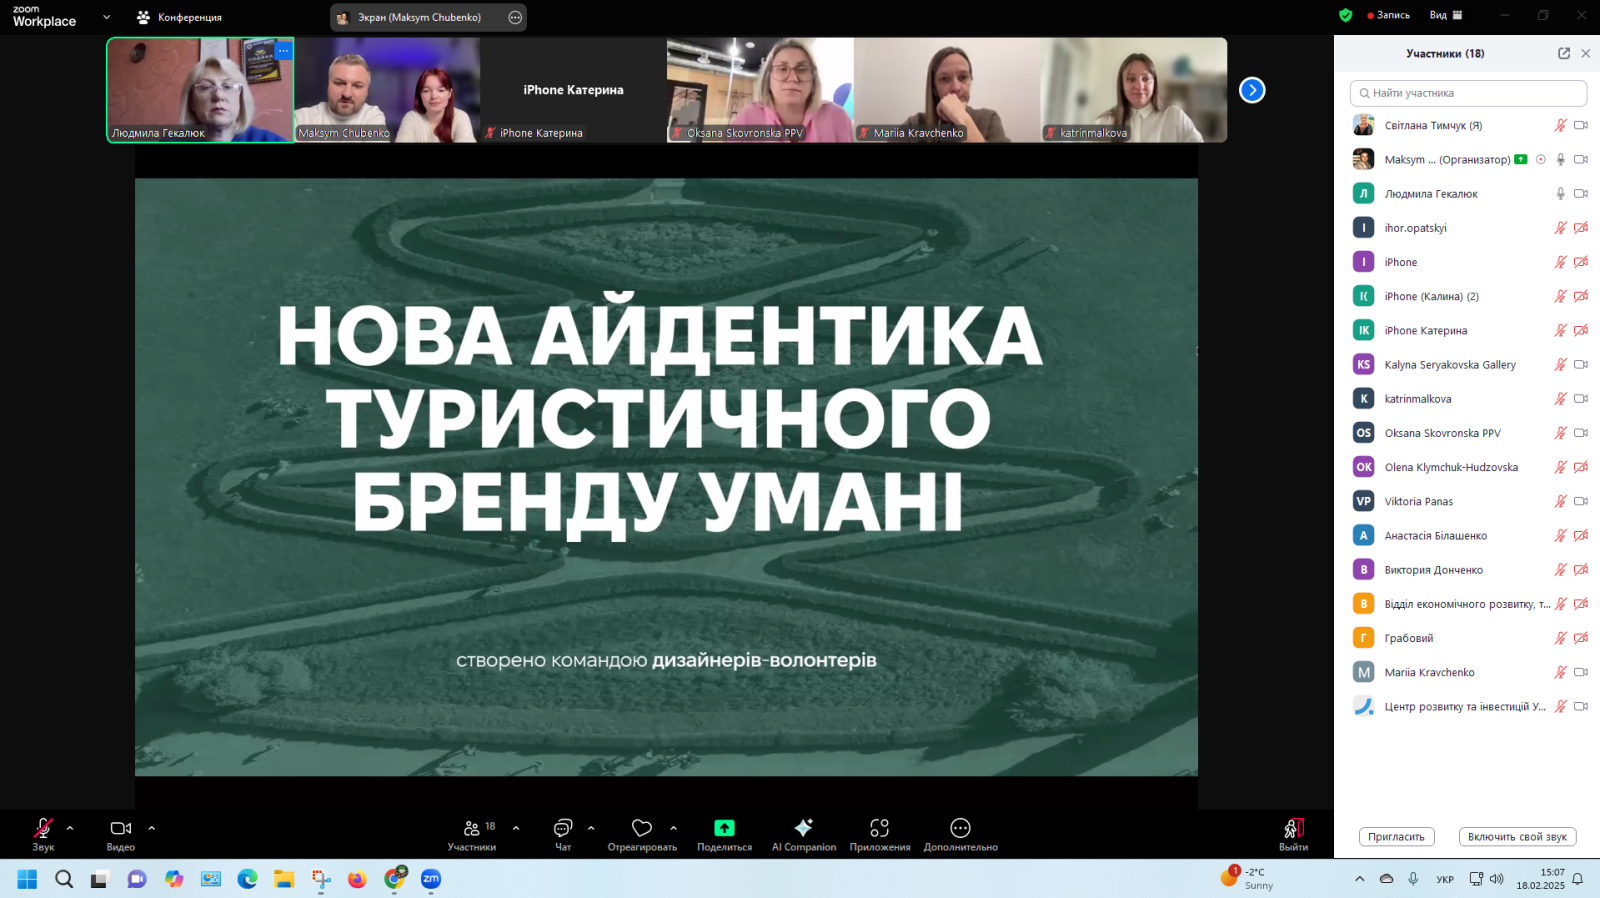Select participant Виктория Донченко
The height and width of the screenshot is (898, 1600).
coord(1468,569)
